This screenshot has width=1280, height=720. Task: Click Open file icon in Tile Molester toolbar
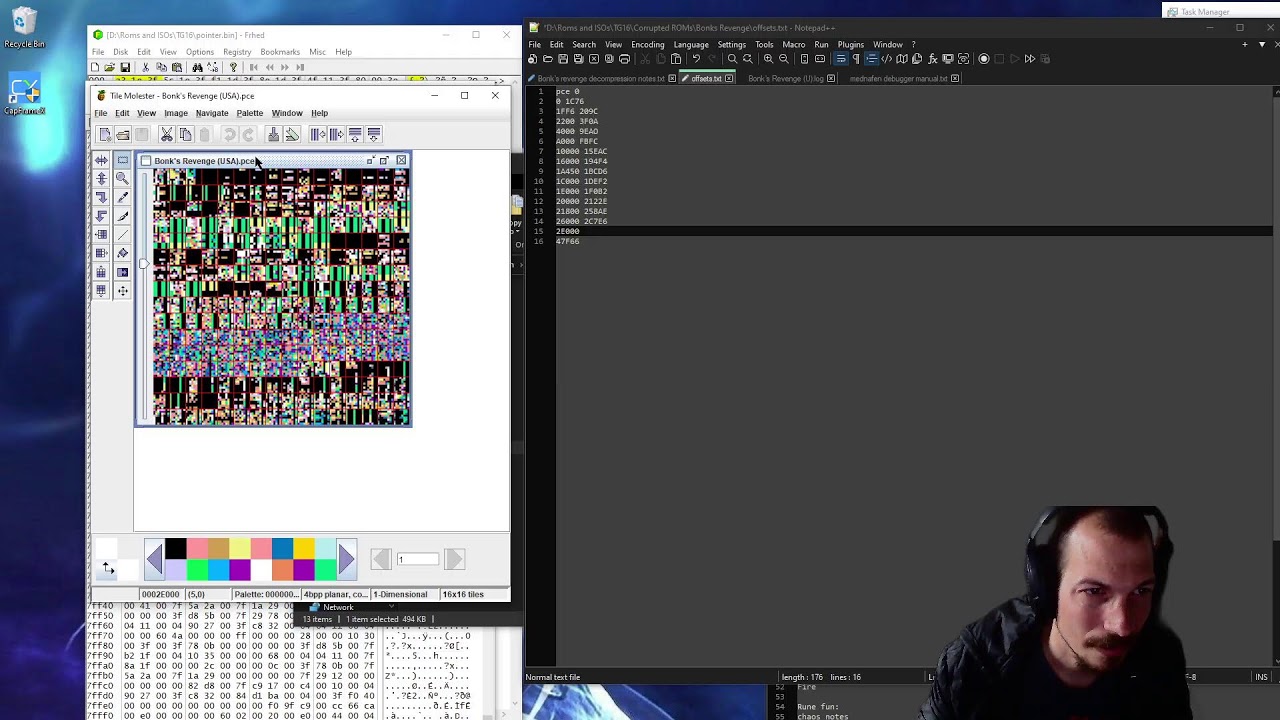123,134
